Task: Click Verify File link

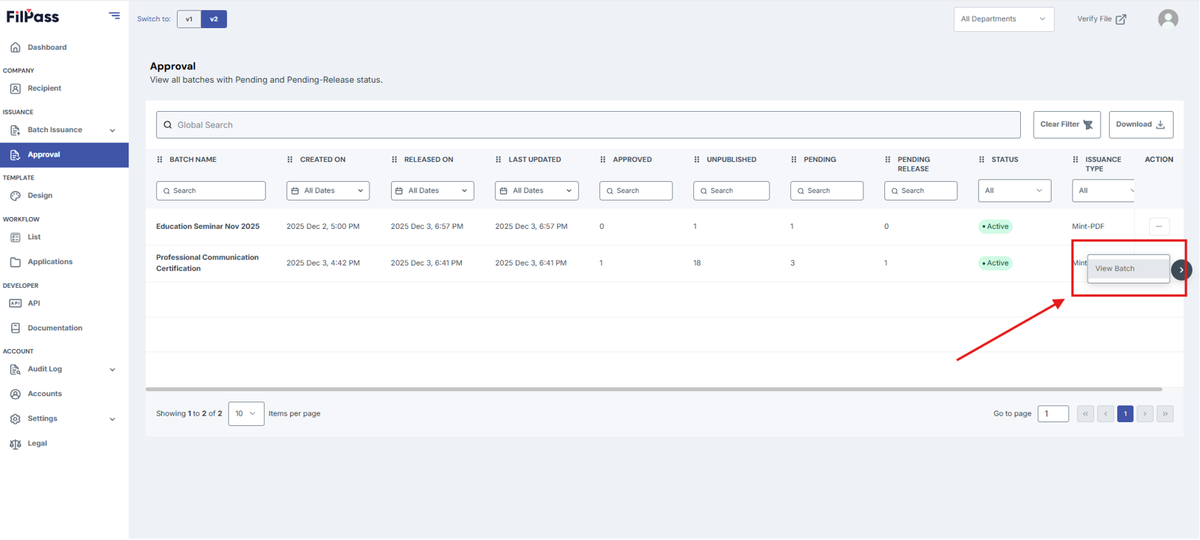Action: tap(1101, 19)
